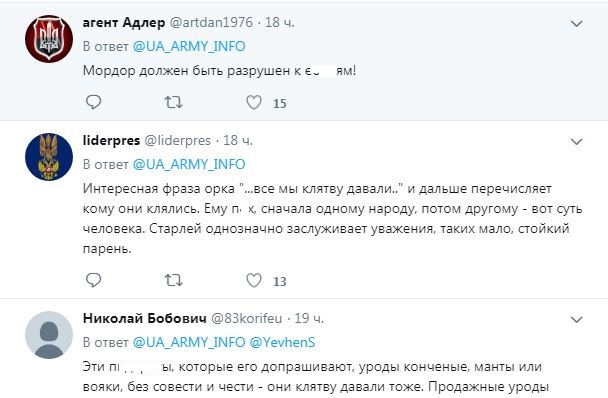608x398 pixels.
Task: Open агент Адлер's profile avatar
Action: [x=49, y=39]
